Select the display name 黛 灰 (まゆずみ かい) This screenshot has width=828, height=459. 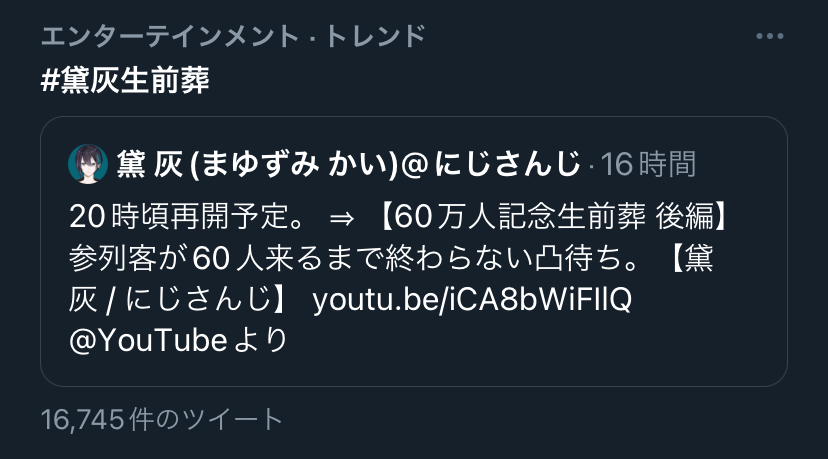click(x=257, y=164)
